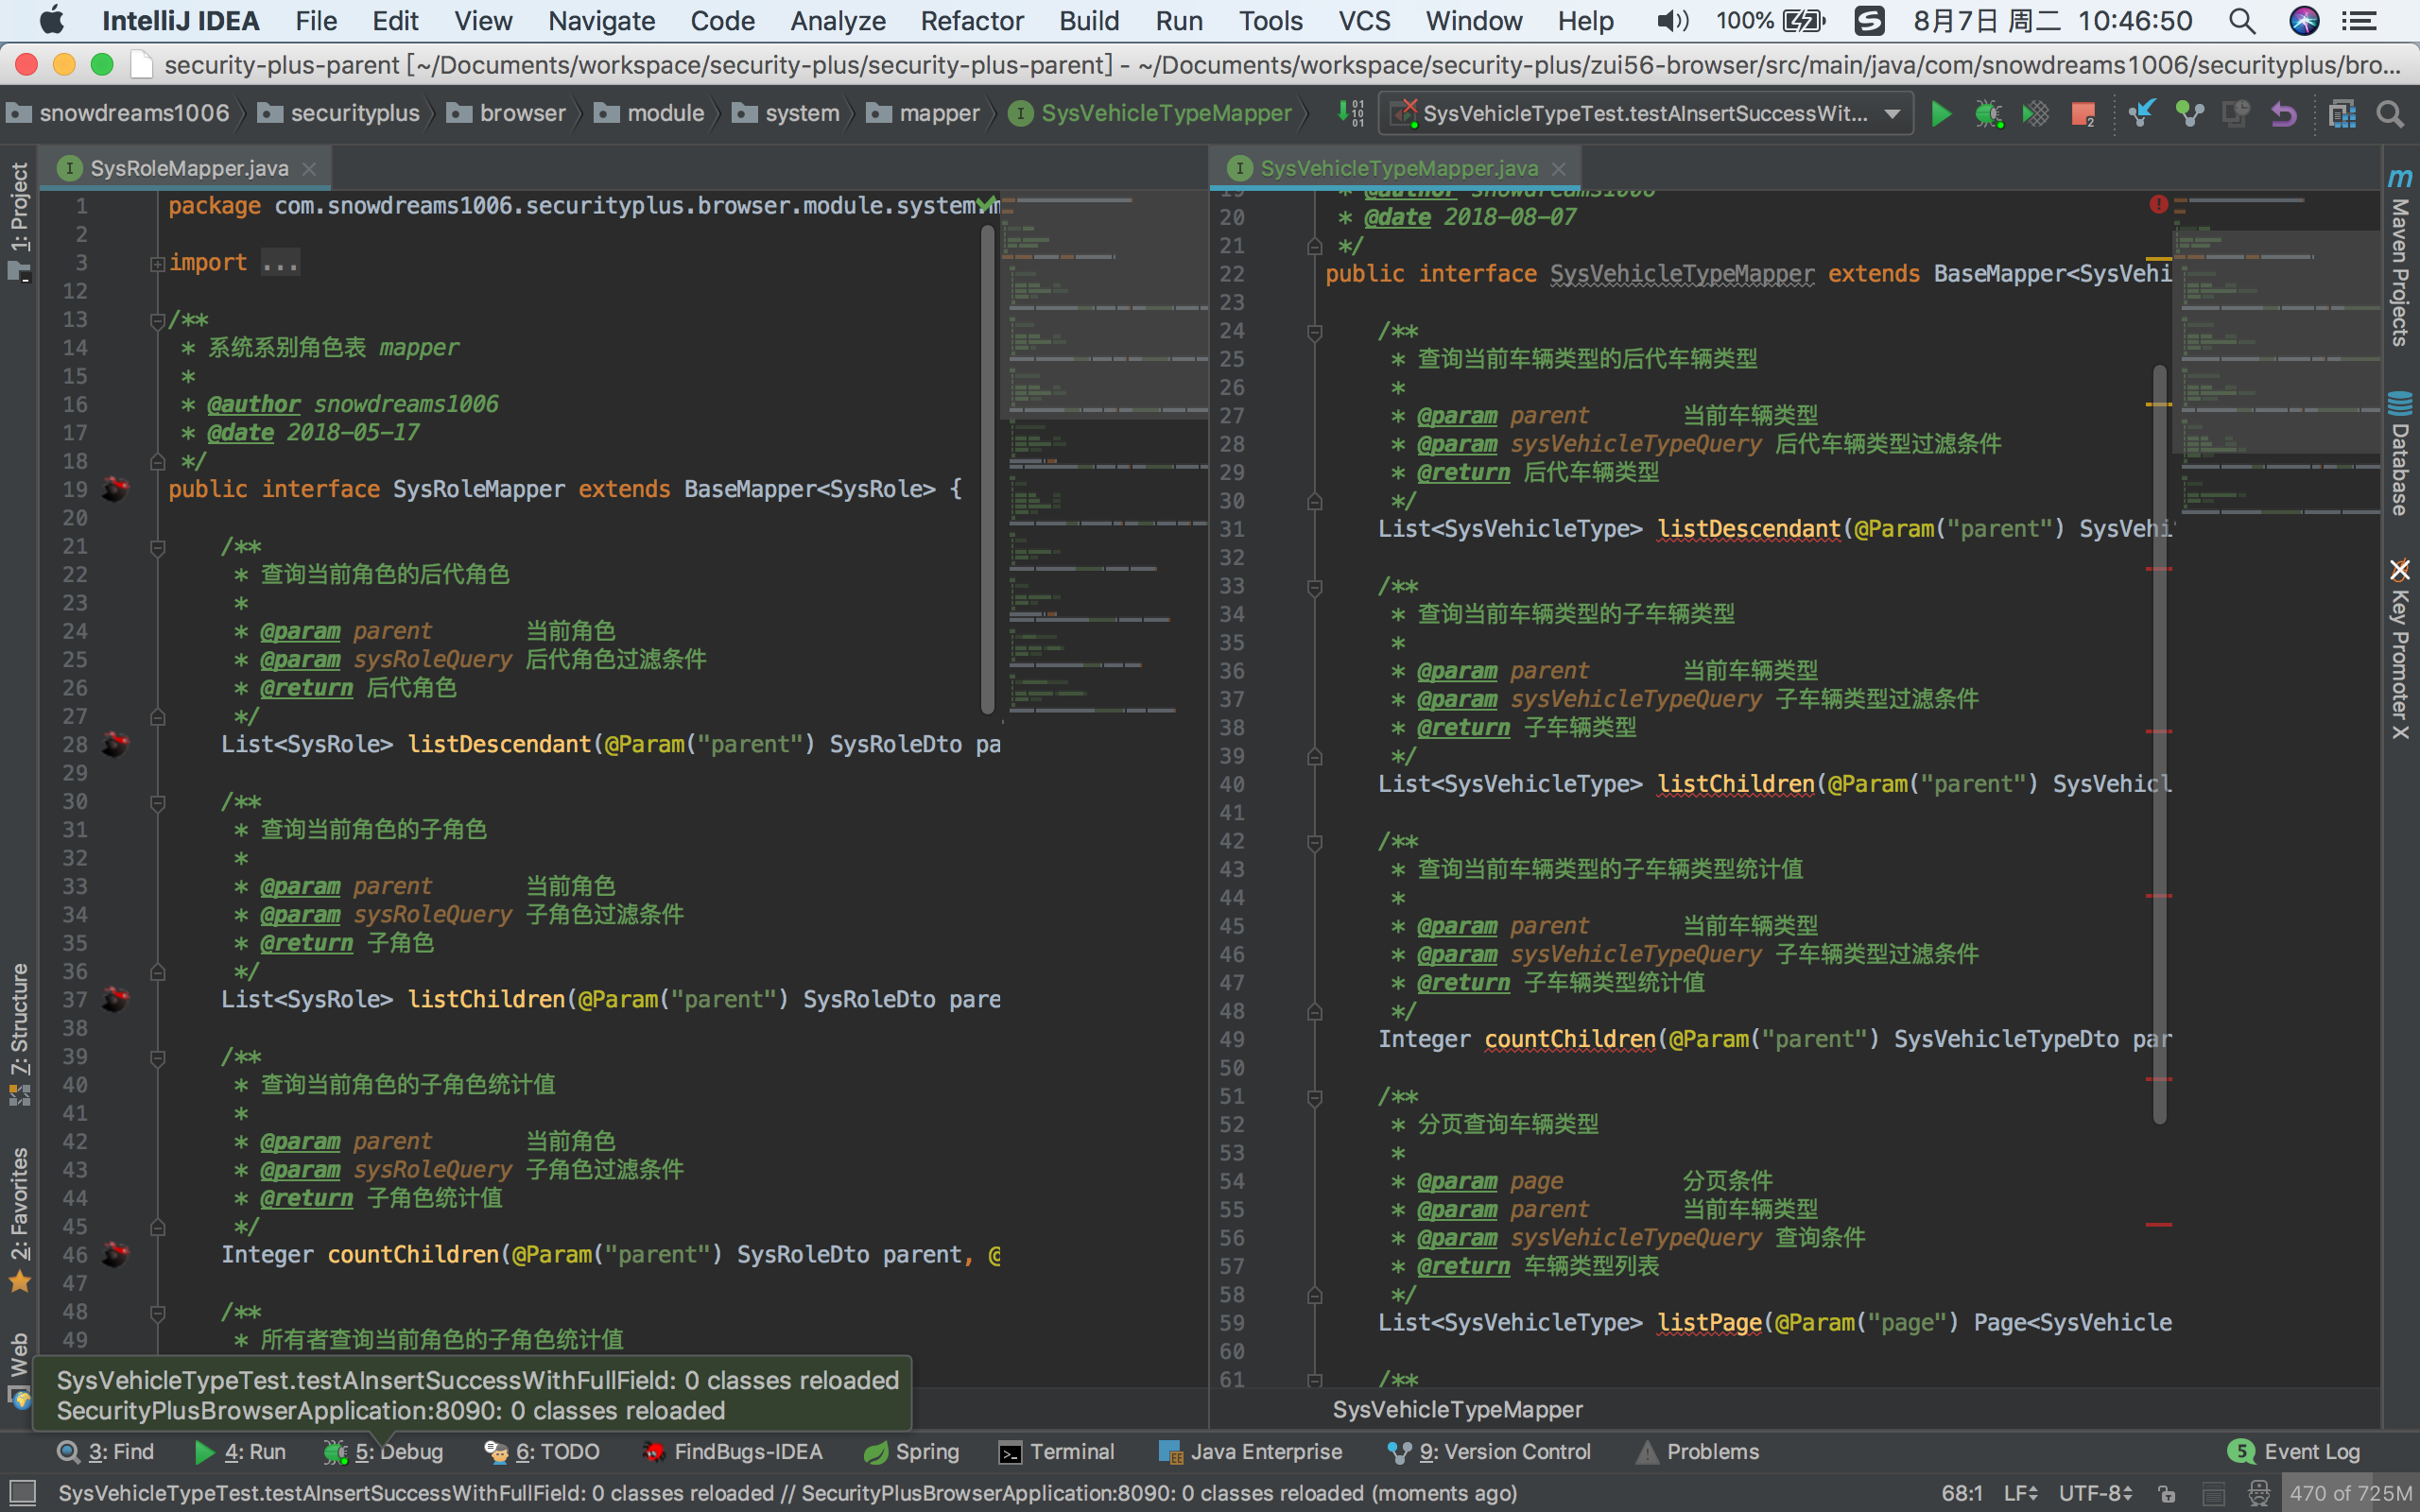2420x1512 pixels.
Task: Click SysVehicleTypeMapper in navigation bar
Action: coord(1150,113)
